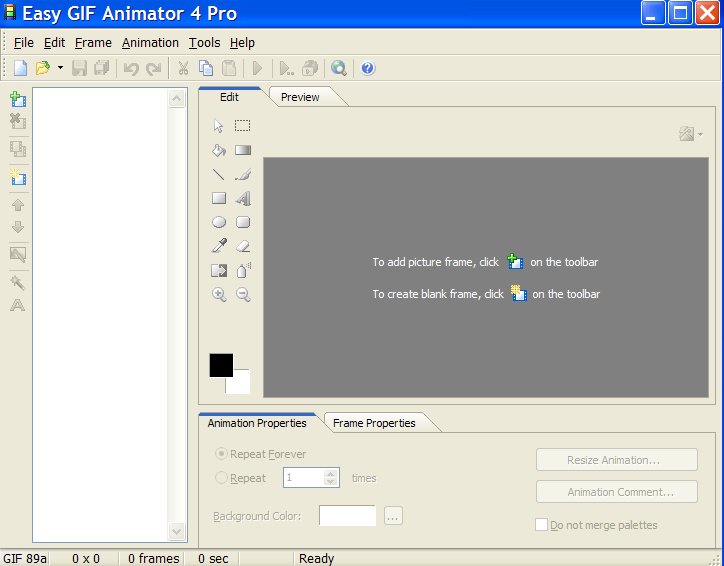Image resolution: width=724 pixels, height=566 pixels.
Task: Select the Color replace tool
Action: coord(219,271)
